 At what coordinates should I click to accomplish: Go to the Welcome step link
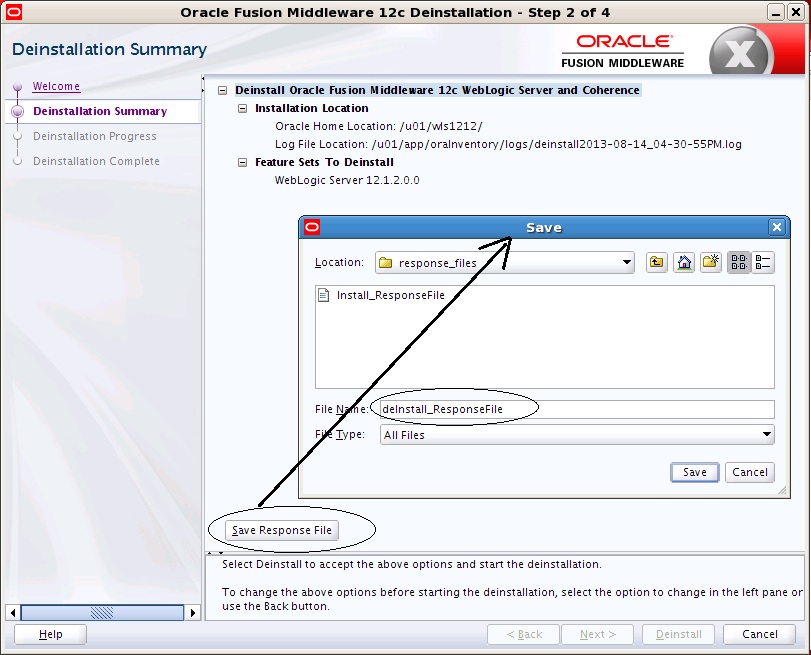click(x=56, y=86)
